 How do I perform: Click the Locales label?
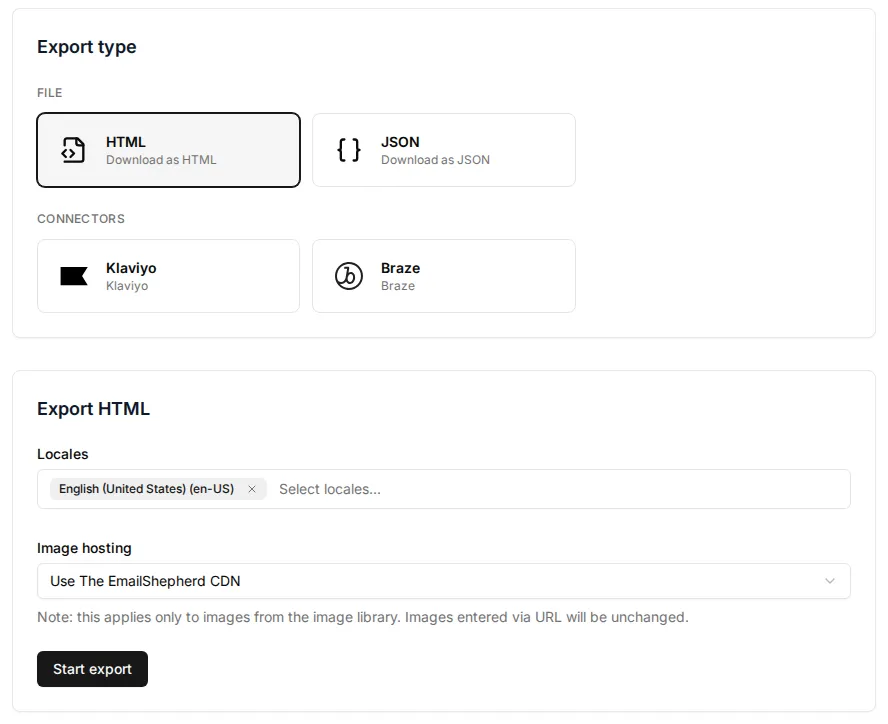(62, 454)
